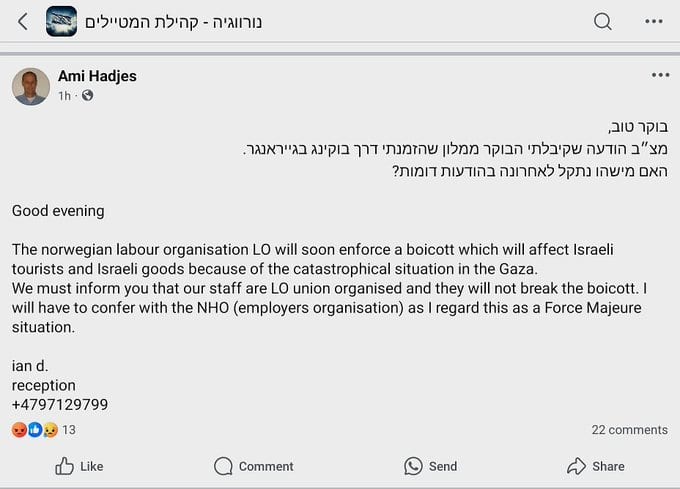View the 13 reactions count
Image resolution: width=680 pixels, height=489 pixels.
pos(69,430)
